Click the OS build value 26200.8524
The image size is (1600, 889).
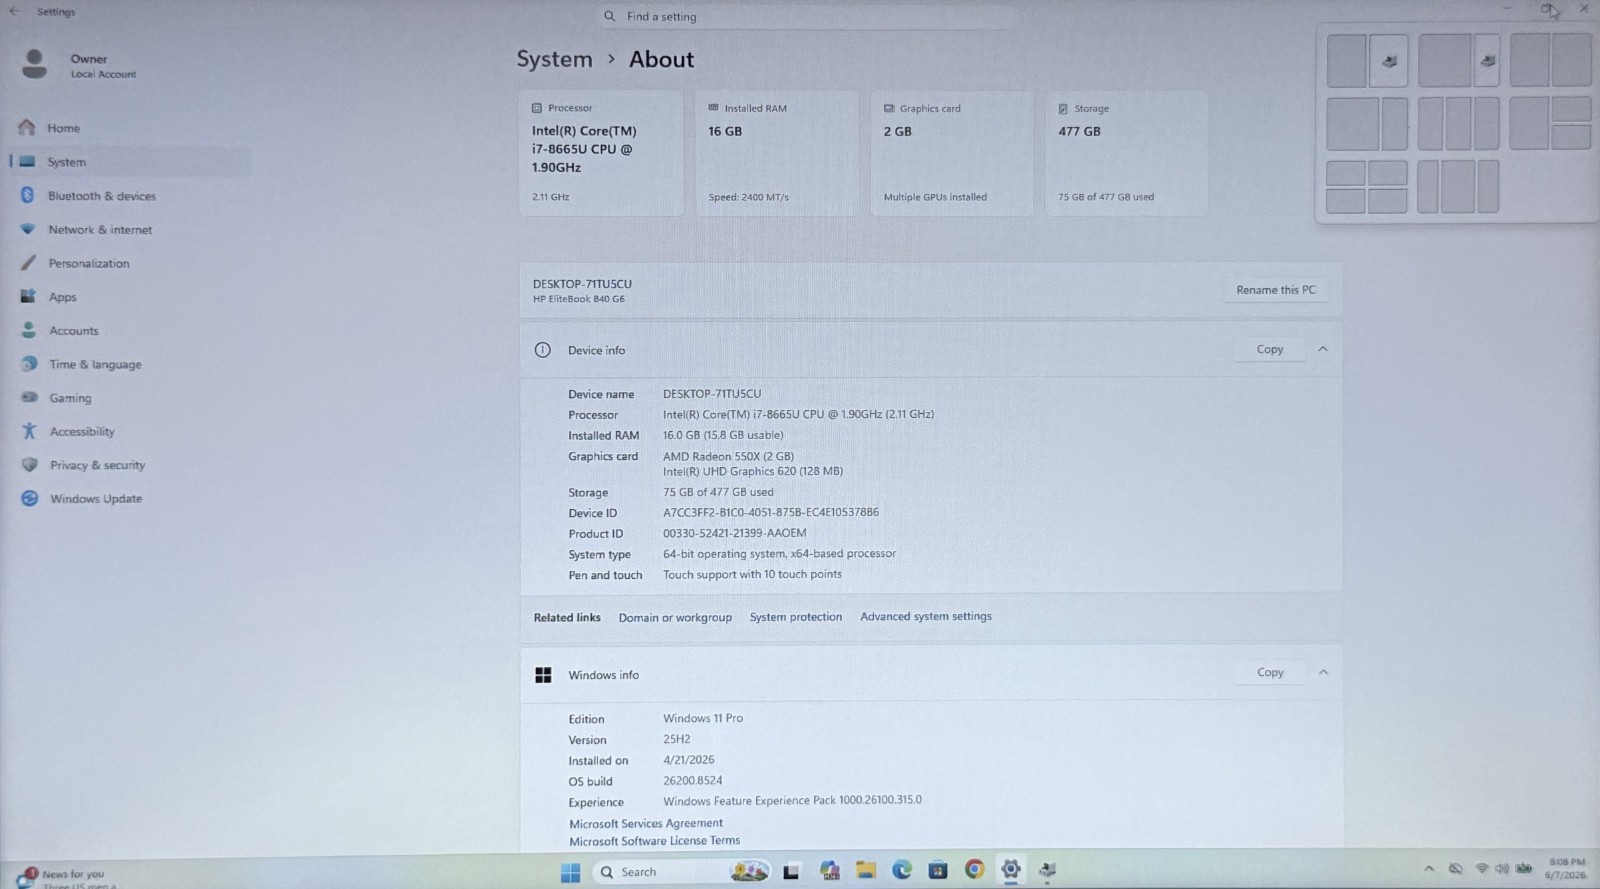point(692,780)
